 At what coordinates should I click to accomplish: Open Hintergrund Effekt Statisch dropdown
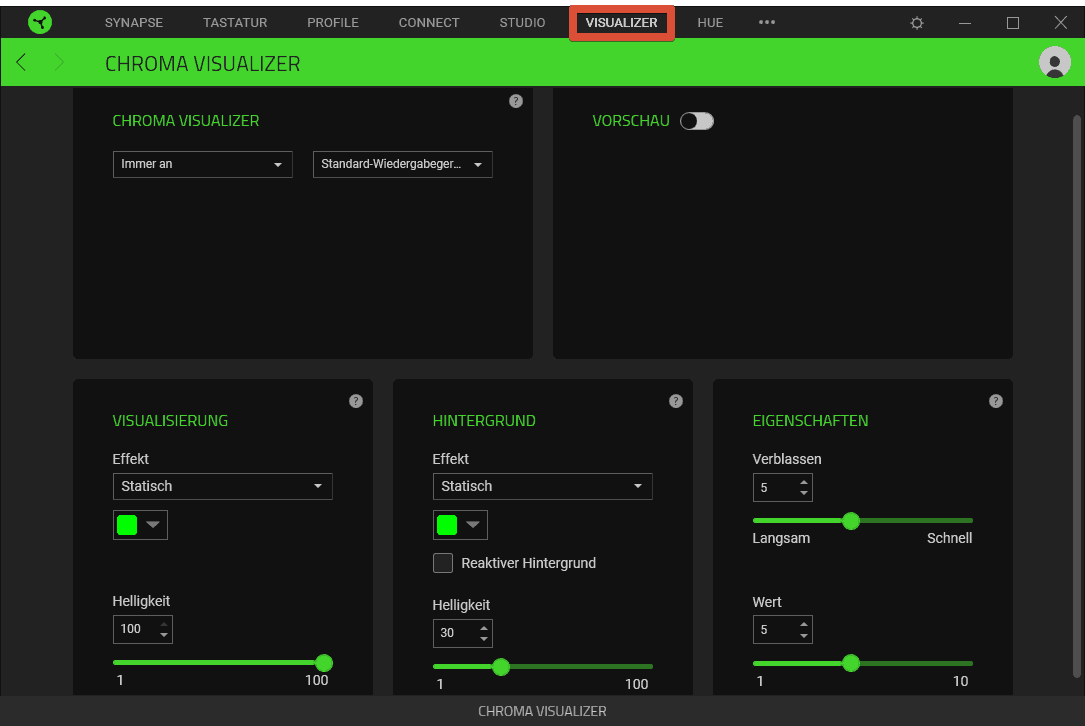(x=542, y=487)
